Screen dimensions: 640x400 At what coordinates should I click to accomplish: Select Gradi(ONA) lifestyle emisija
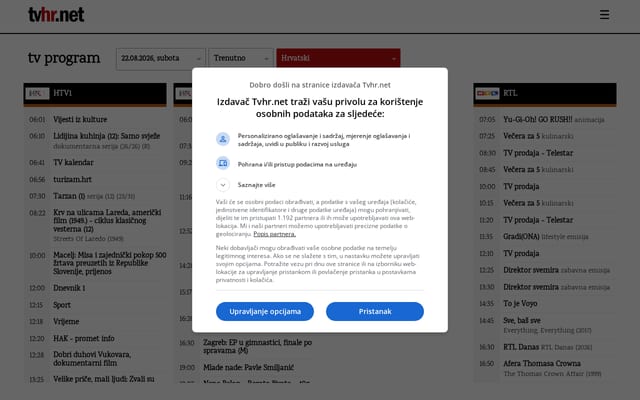pos(546,237)
